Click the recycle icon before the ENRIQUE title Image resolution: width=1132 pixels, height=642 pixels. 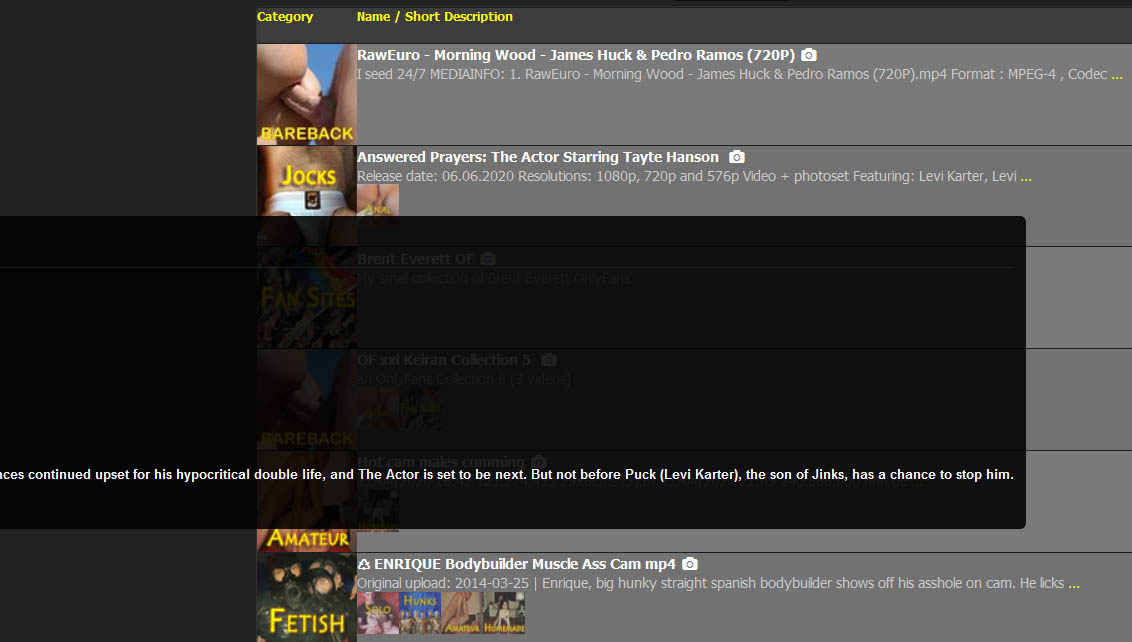(364, 564)
